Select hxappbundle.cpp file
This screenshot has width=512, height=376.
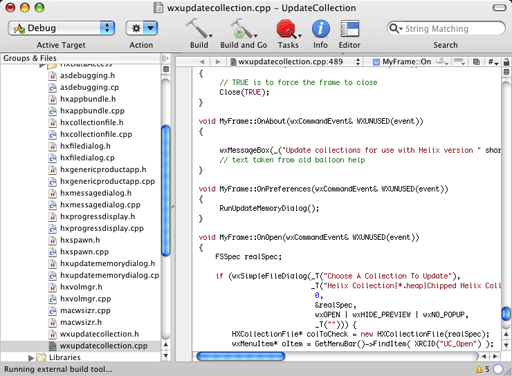pos(92,111)
